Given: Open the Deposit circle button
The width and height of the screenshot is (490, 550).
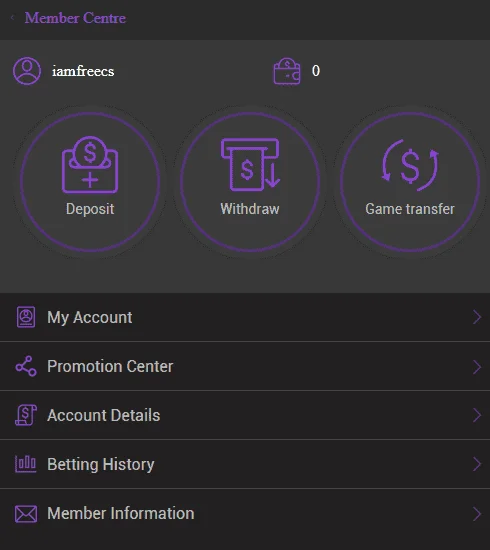Looking at the screenshot, I should pyautogui.click(x=90, y=182).
